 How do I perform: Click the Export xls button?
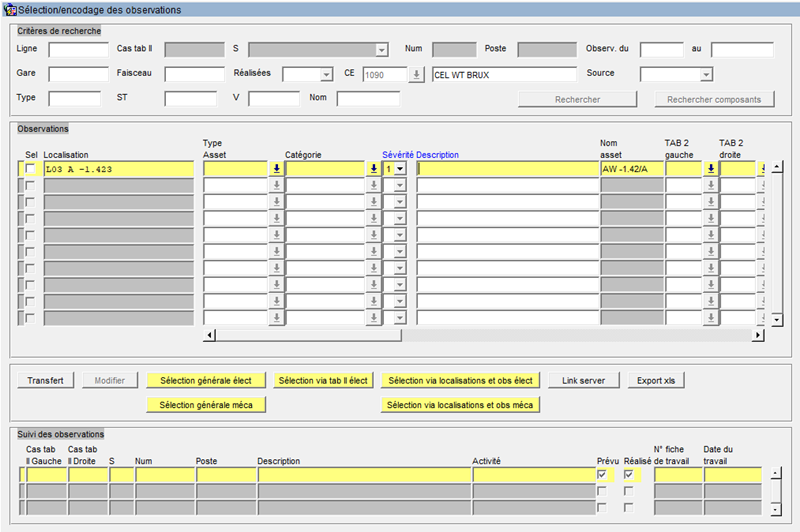(x=656, y=381)
